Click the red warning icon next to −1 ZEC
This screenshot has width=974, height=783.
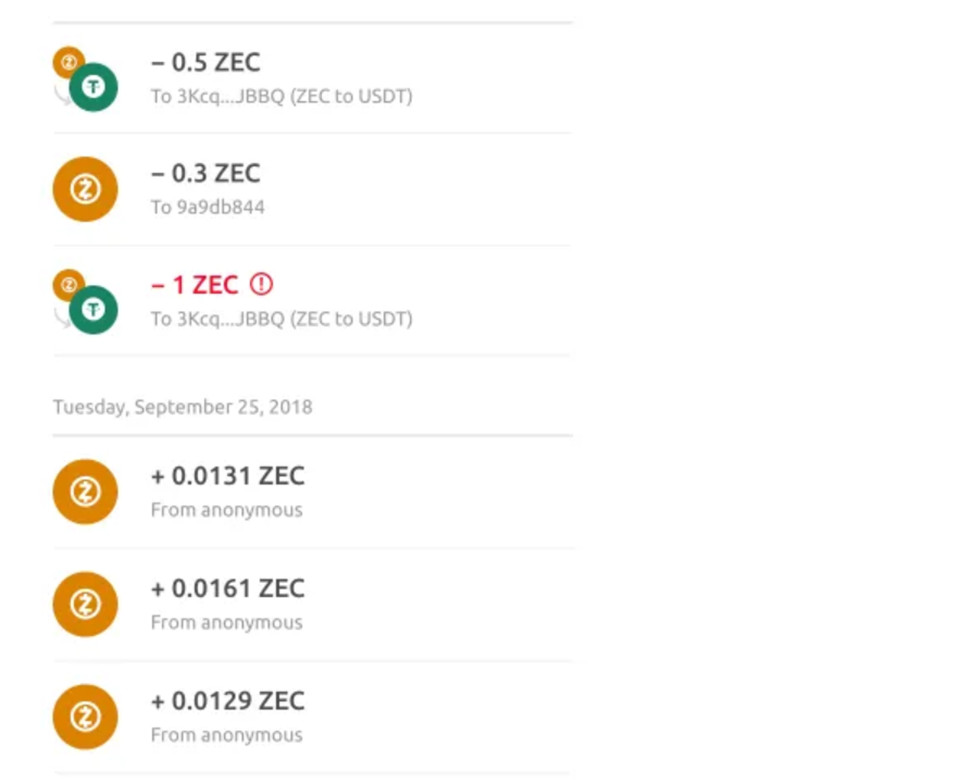click(x=261, y=285)
